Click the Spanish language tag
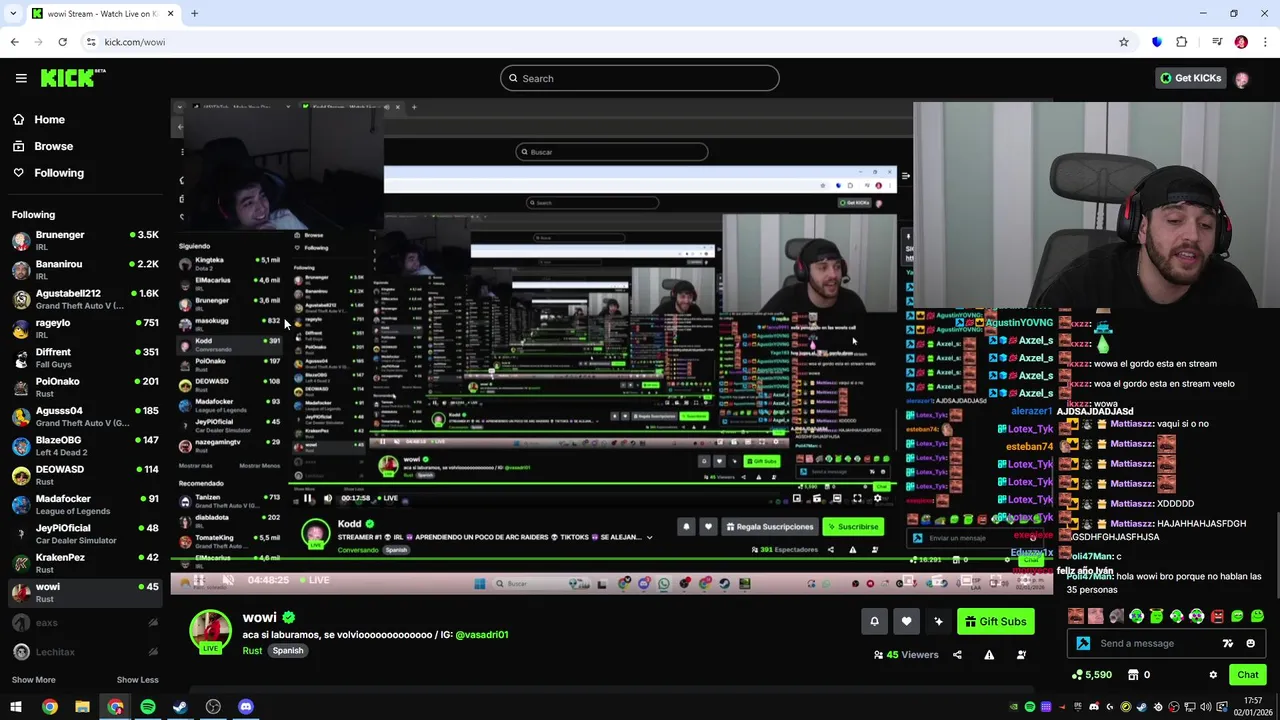1280x720 pixels. pos(288,651)
